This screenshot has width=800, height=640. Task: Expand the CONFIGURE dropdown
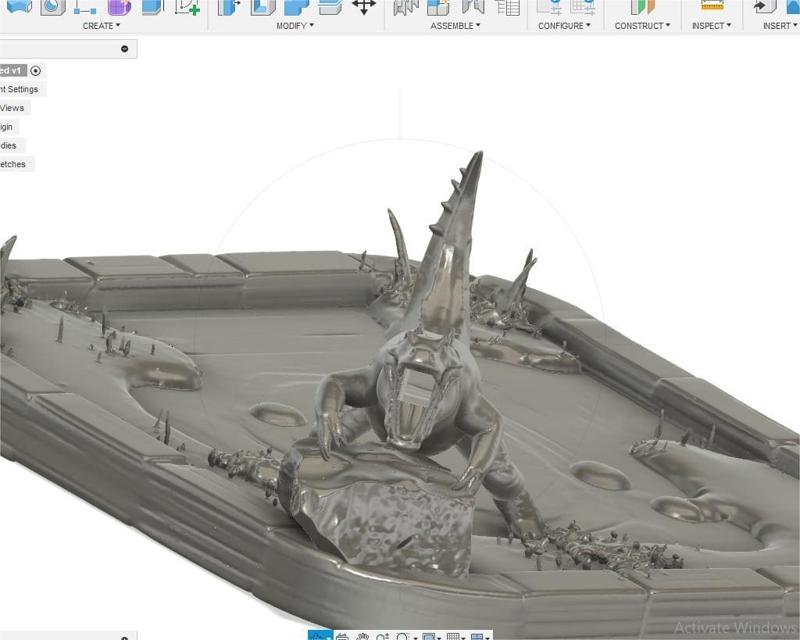[564, 26]
